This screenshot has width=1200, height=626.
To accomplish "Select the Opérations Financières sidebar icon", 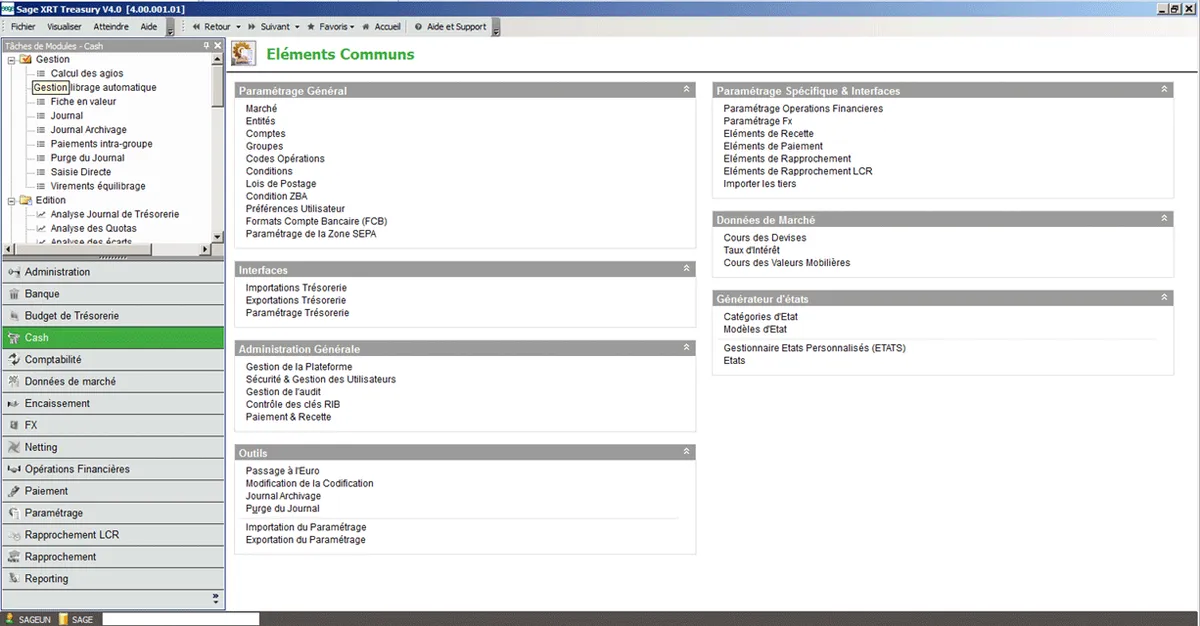I will [x=14, y=469].
